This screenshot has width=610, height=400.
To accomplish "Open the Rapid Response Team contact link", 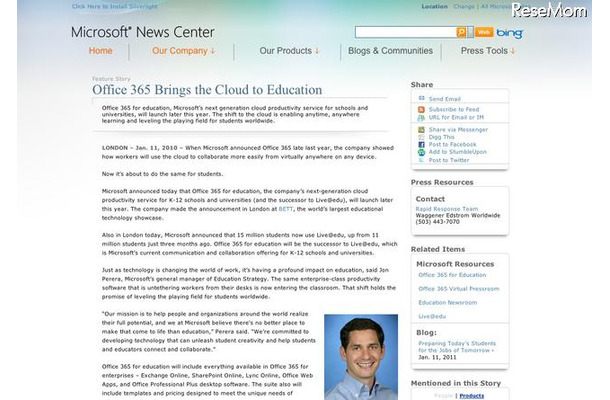I will pyautogui.click(x=447, y=209).
